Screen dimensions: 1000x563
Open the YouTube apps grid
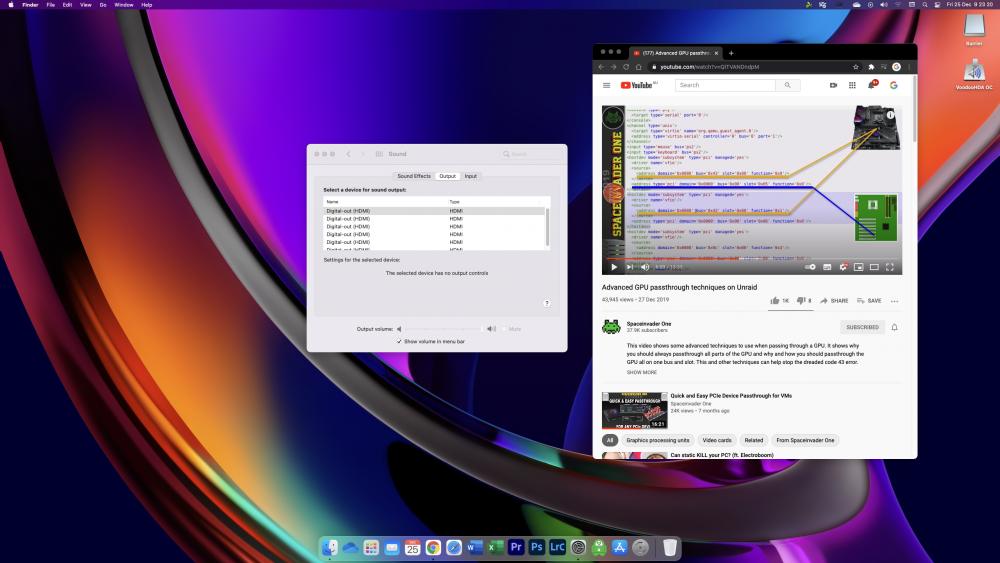click(852, 85)
